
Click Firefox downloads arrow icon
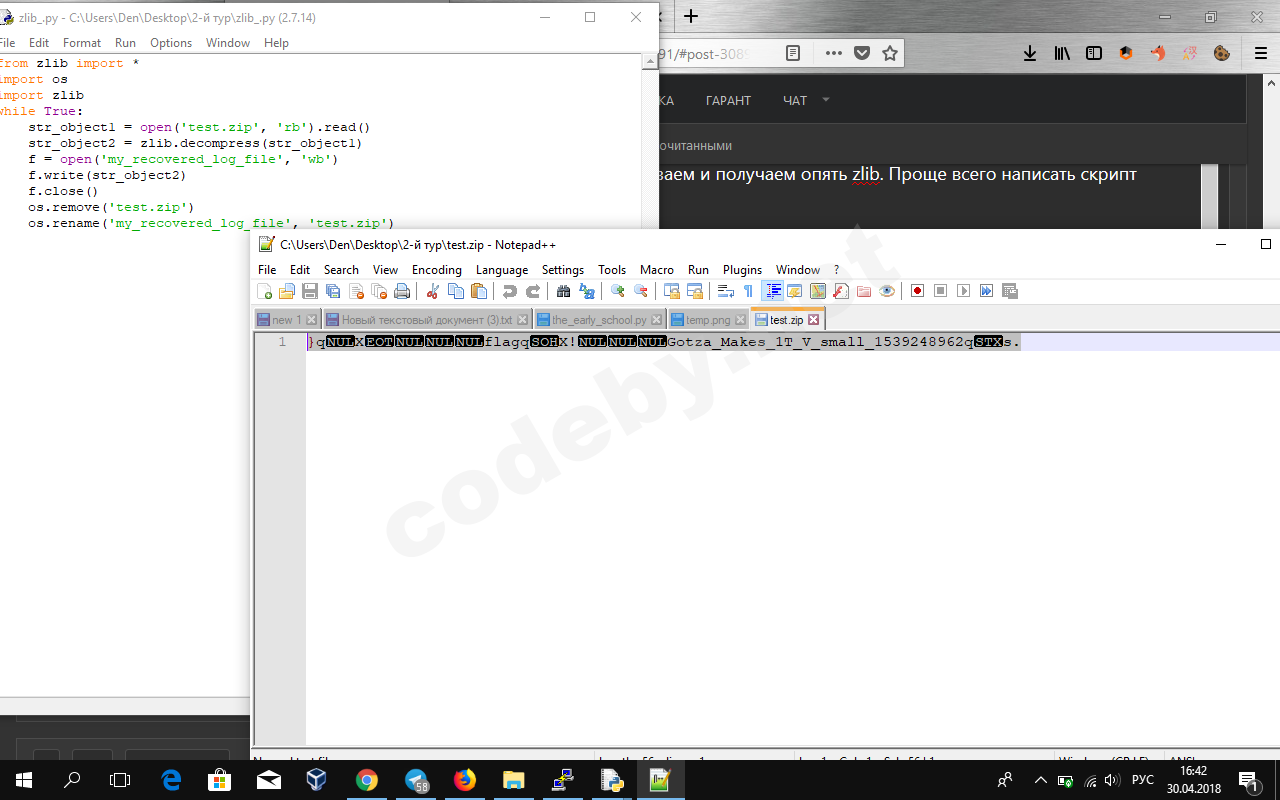(x=1030, y=53)
